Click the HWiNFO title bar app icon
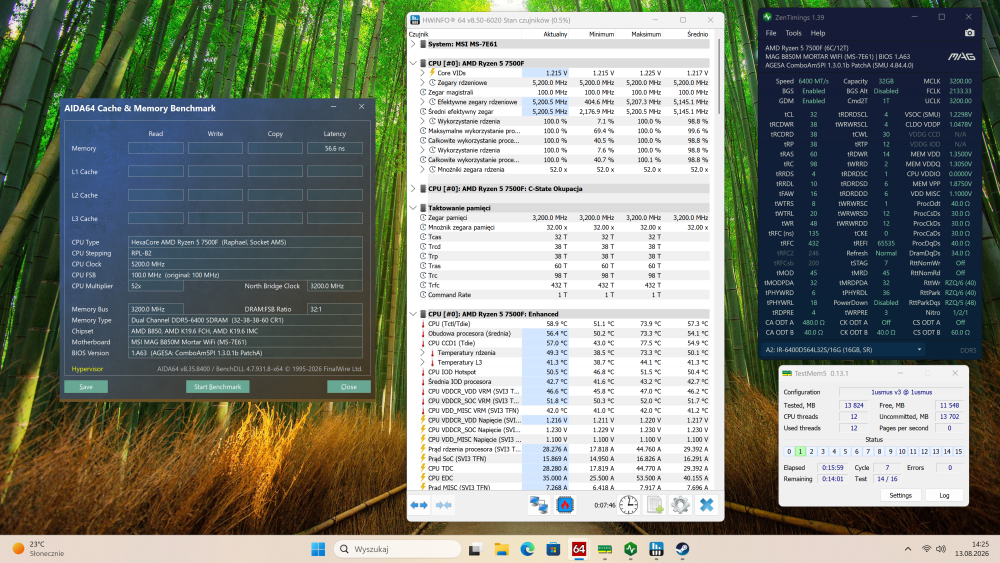The height and width of the screenshot is (563, 1000). coord(415,20)
